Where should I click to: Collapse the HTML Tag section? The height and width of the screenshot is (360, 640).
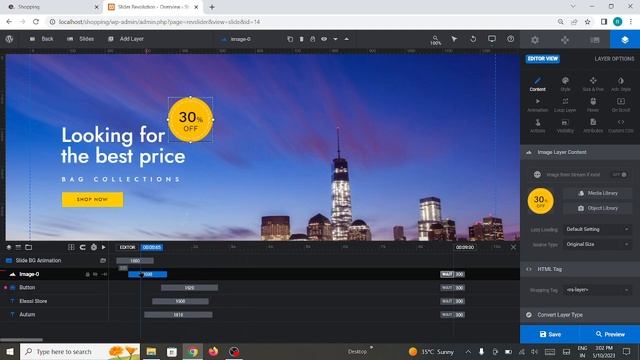(580, 269)
